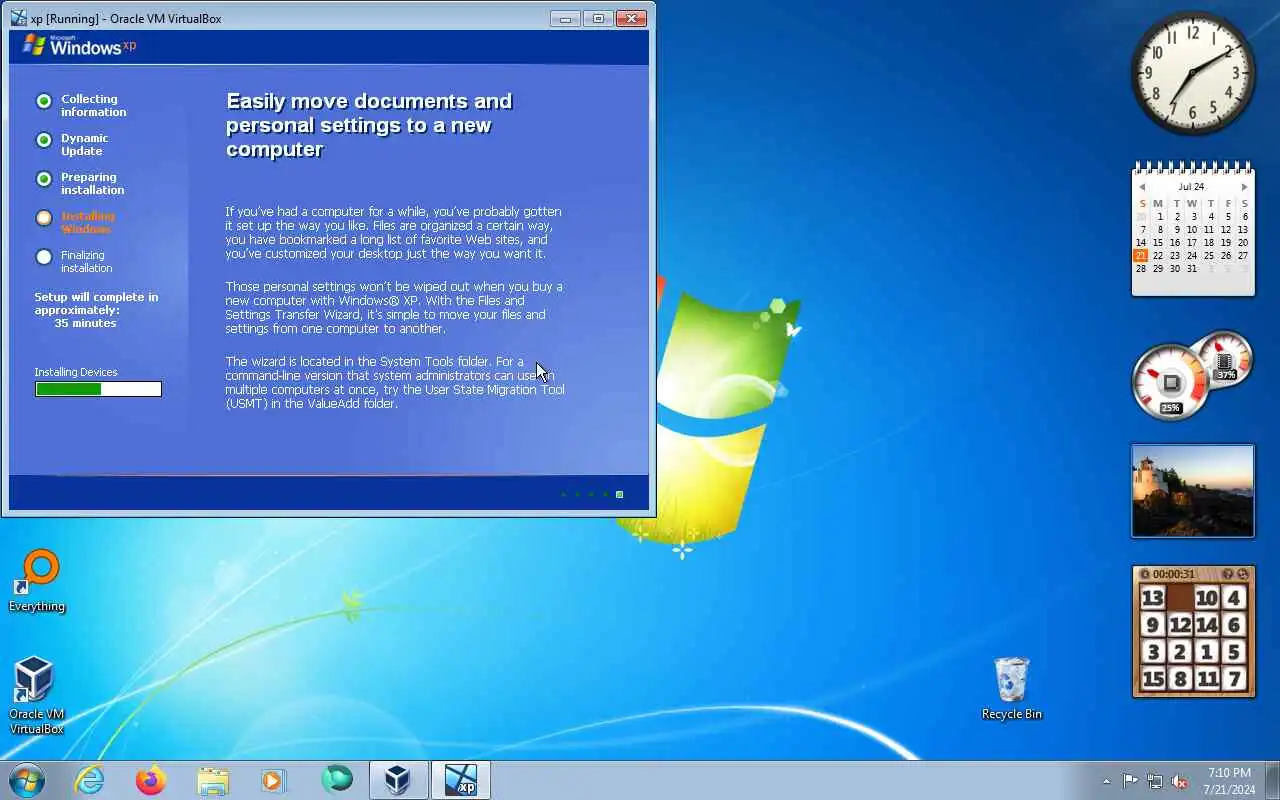
Task: Switch to the xp VM taskbar button
Action: click(x=461, y=780)
